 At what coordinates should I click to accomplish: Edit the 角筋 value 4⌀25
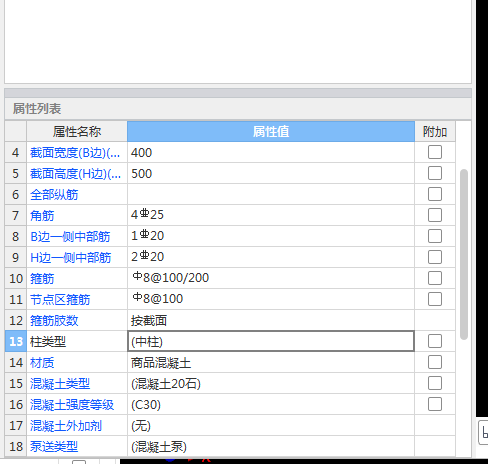click(x=271, y=215)
